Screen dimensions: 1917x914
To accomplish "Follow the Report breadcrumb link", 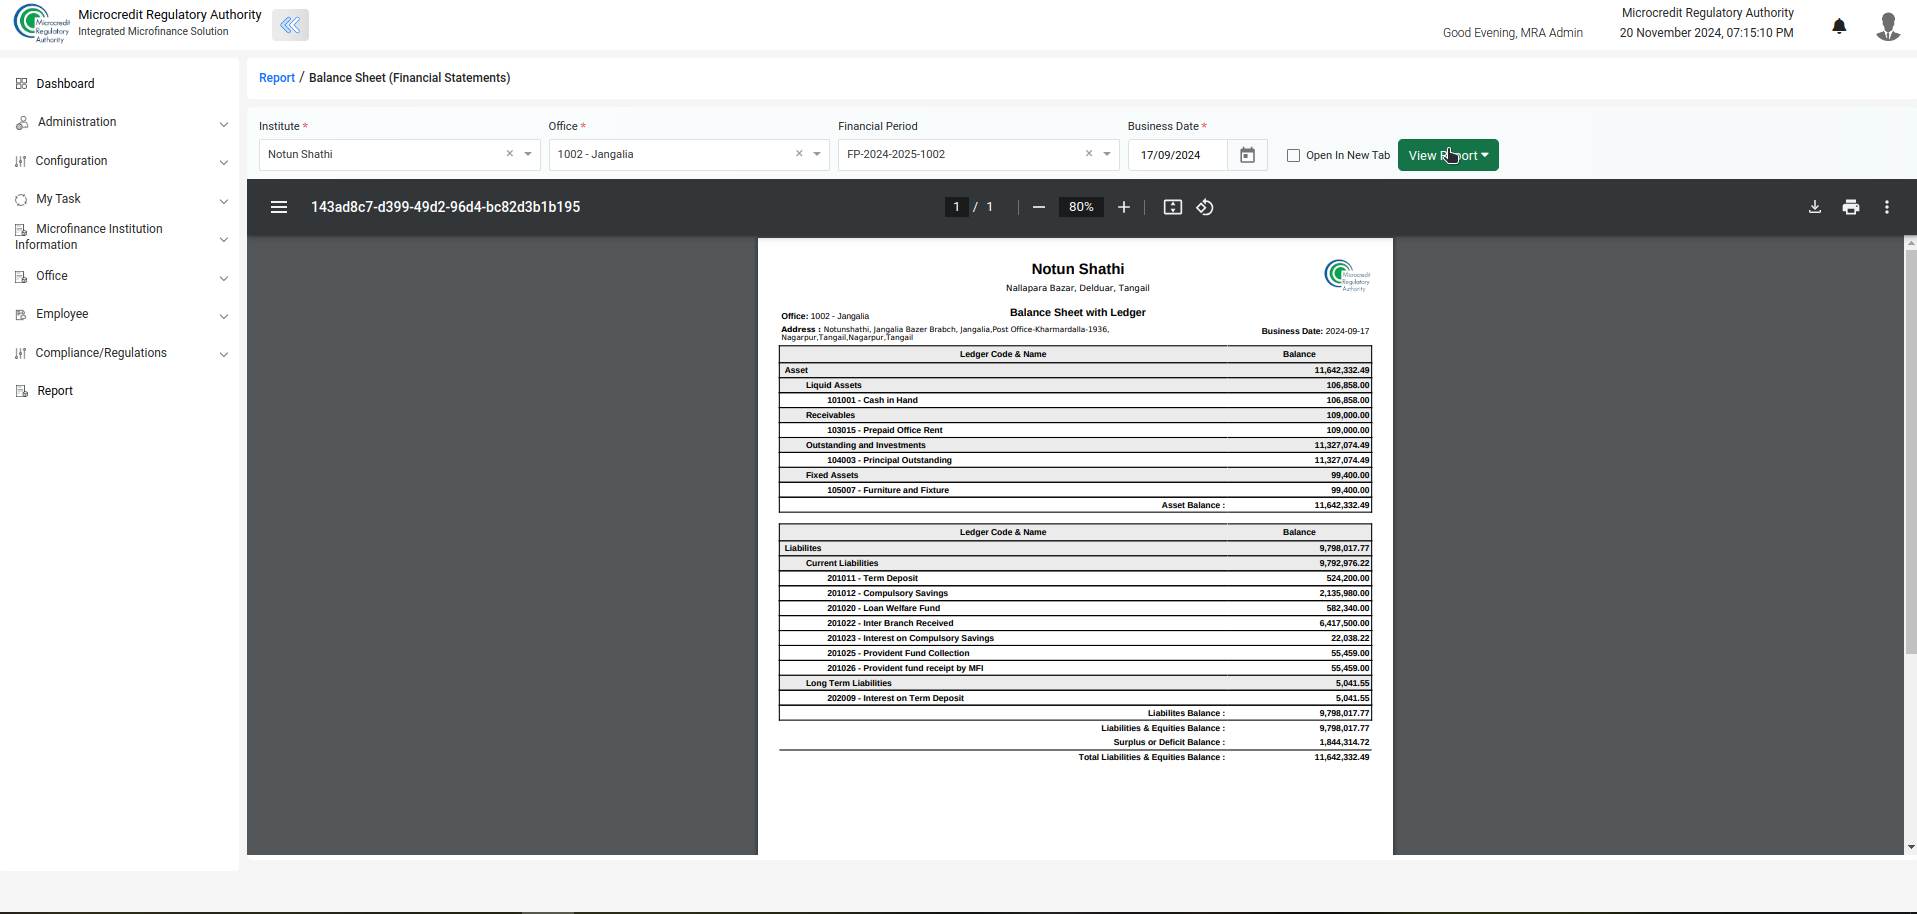I will click(x=277, y=78).
